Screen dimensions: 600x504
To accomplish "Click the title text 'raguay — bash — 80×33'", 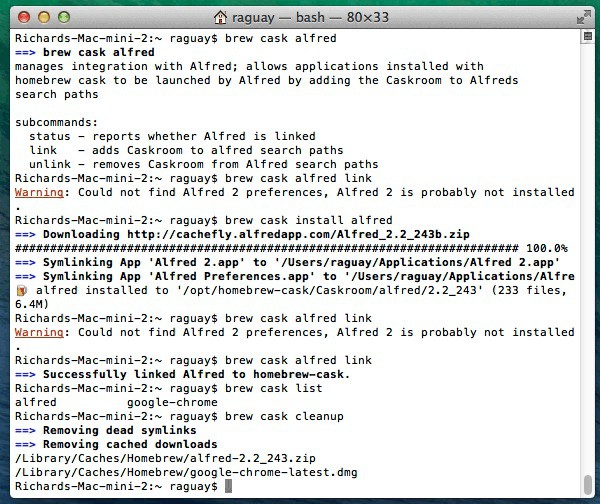I will point(310,17).
